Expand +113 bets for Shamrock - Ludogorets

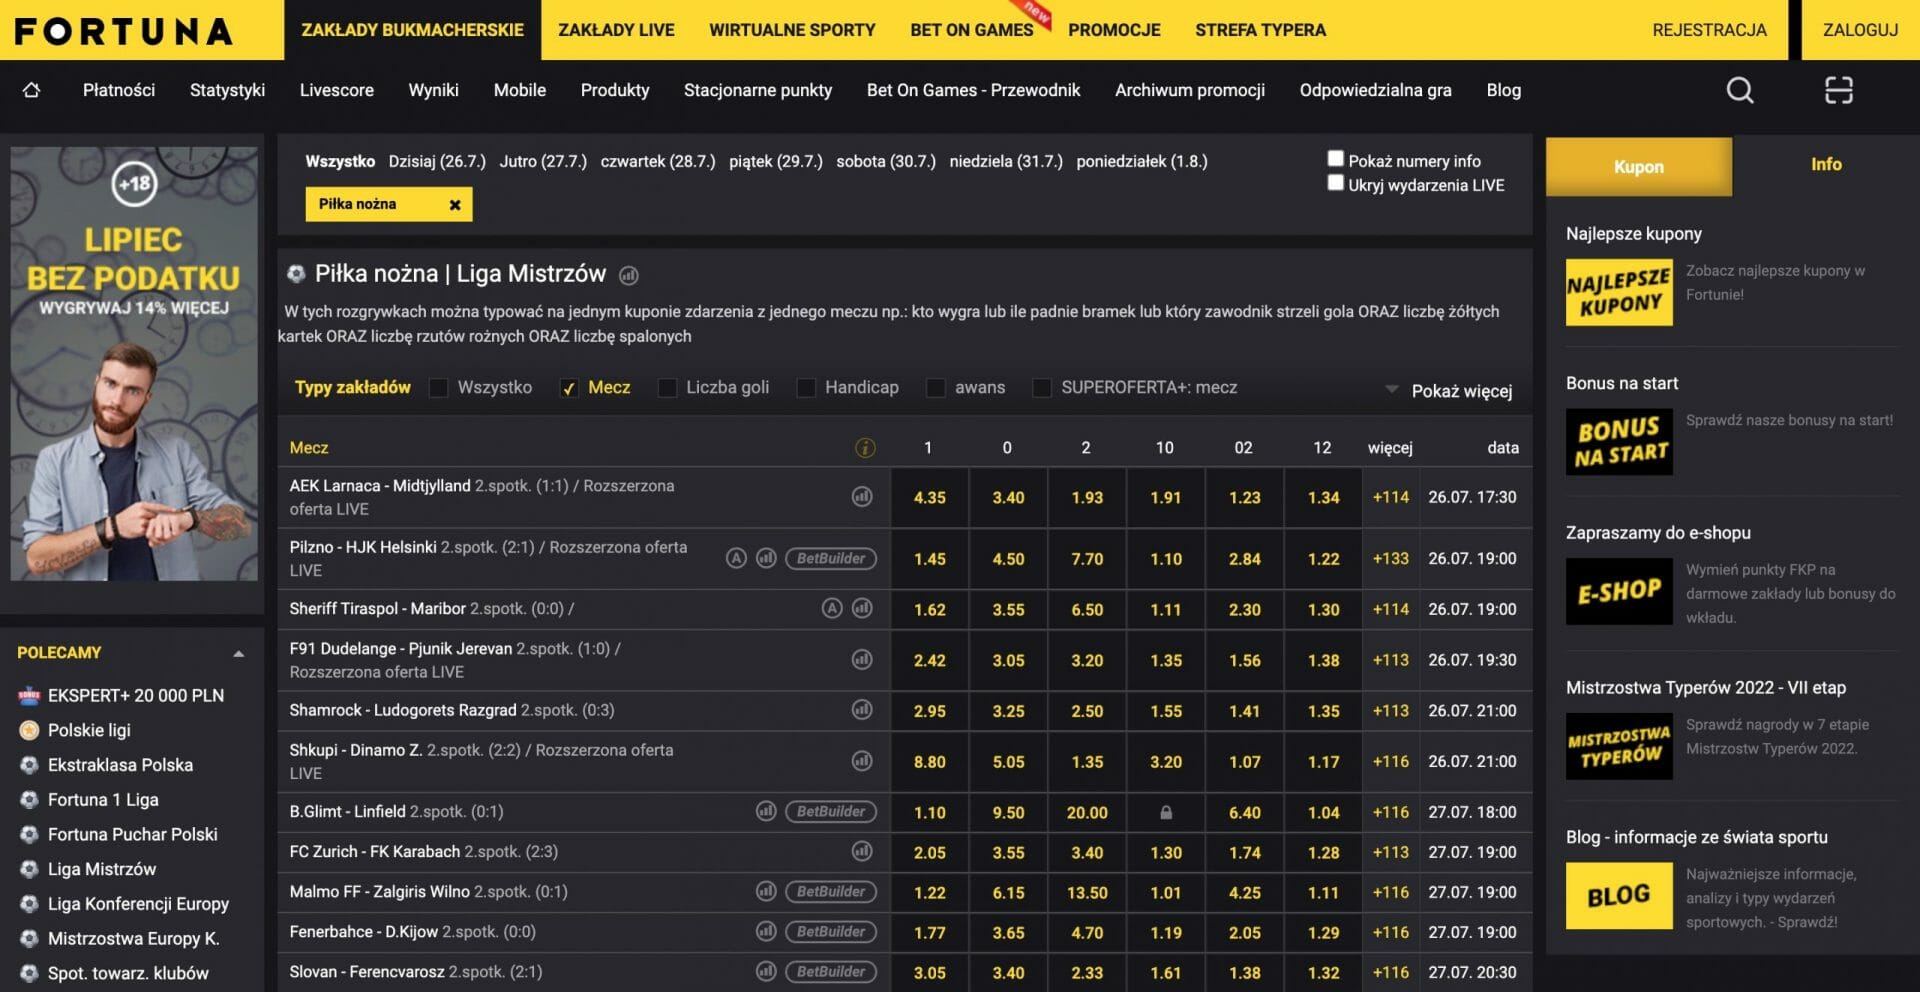[x=1391, y=711]
